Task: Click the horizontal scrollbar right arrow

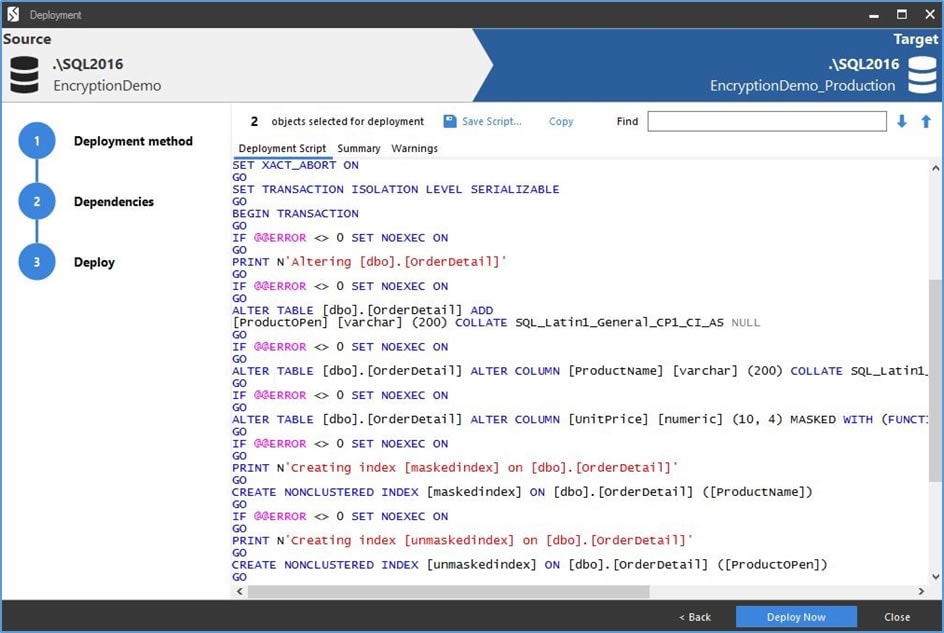Action: 921,591
